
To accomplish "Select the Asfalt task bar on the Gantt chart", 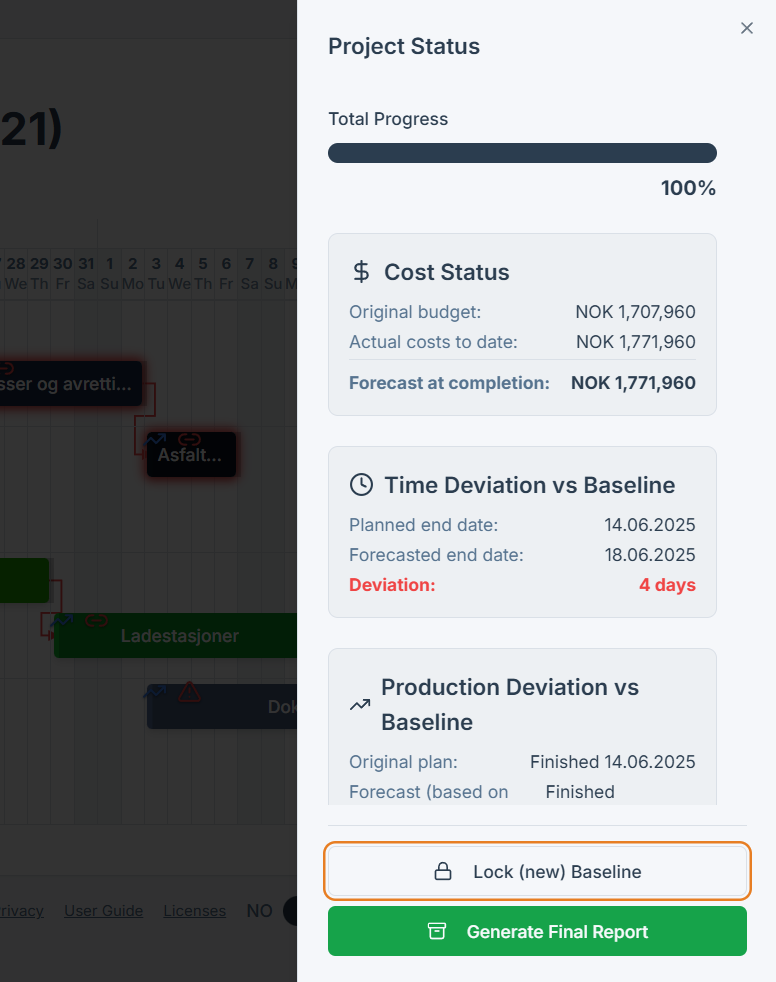I will coord(191,456).
